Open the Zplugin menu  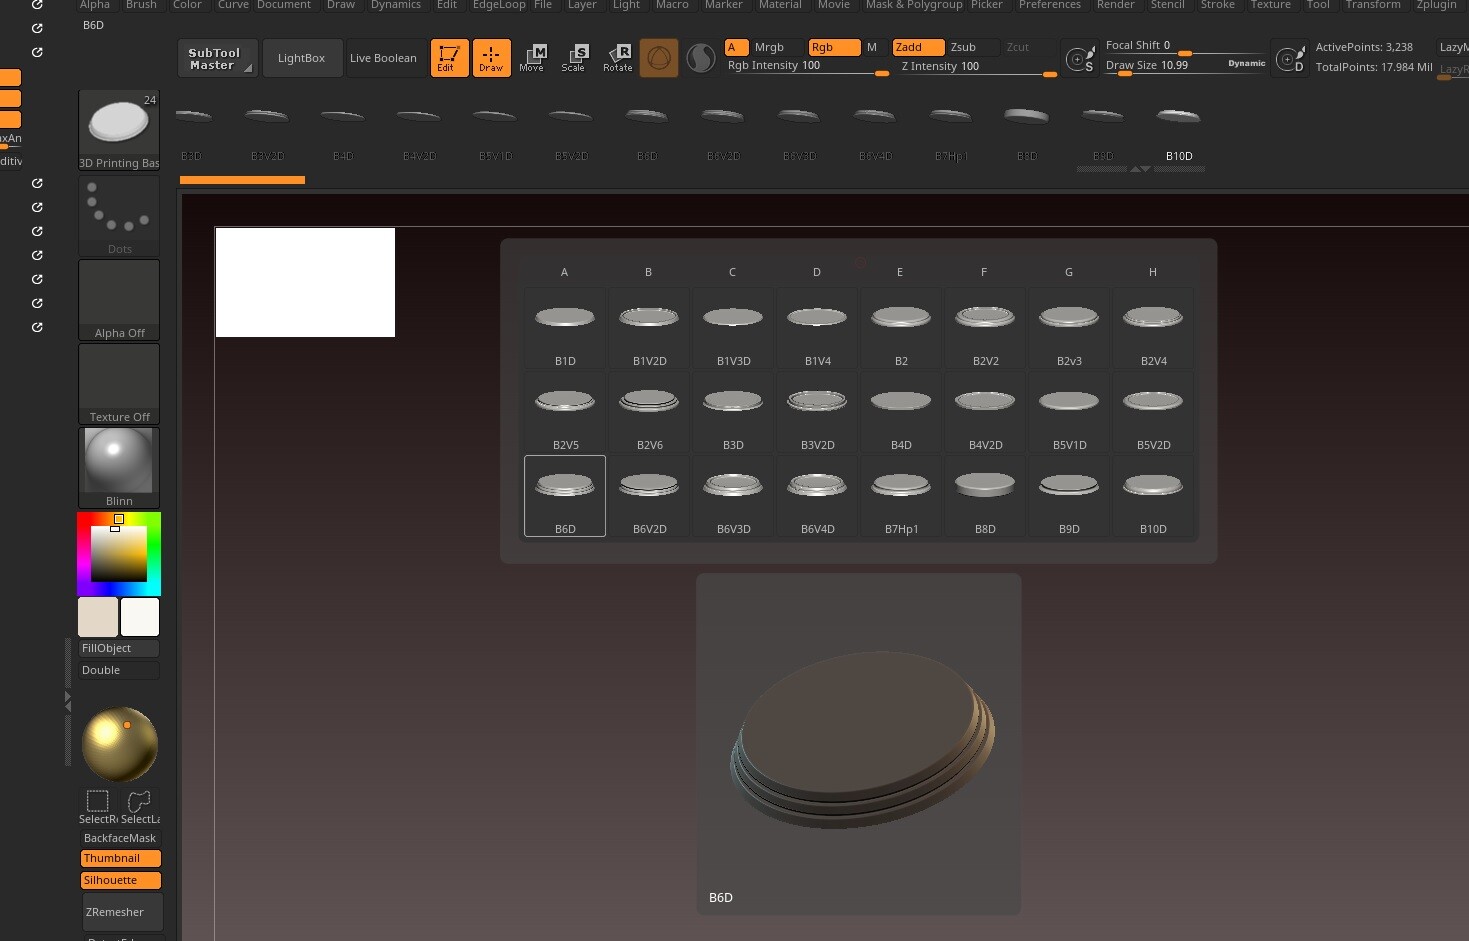(x=1435, y=5)
